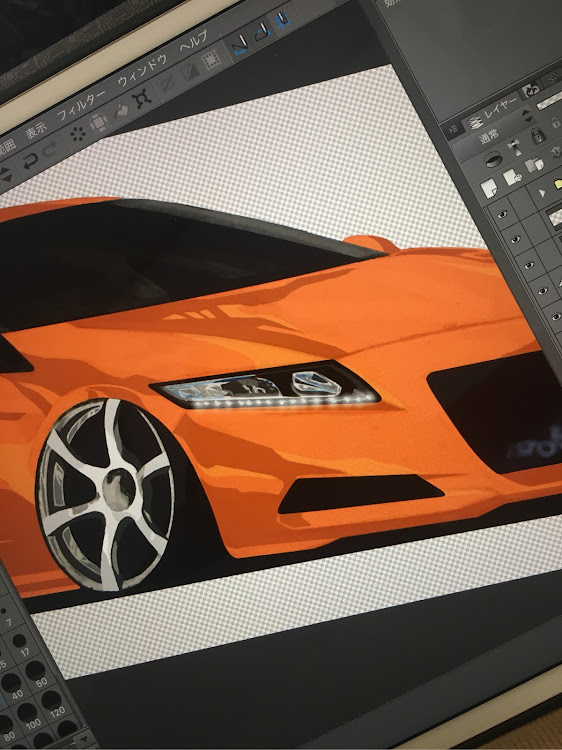Open the 表示 menu
Image resolution: width=562 pixels, height=750 pixels.
pyautogui.click(x=36, y=130)
